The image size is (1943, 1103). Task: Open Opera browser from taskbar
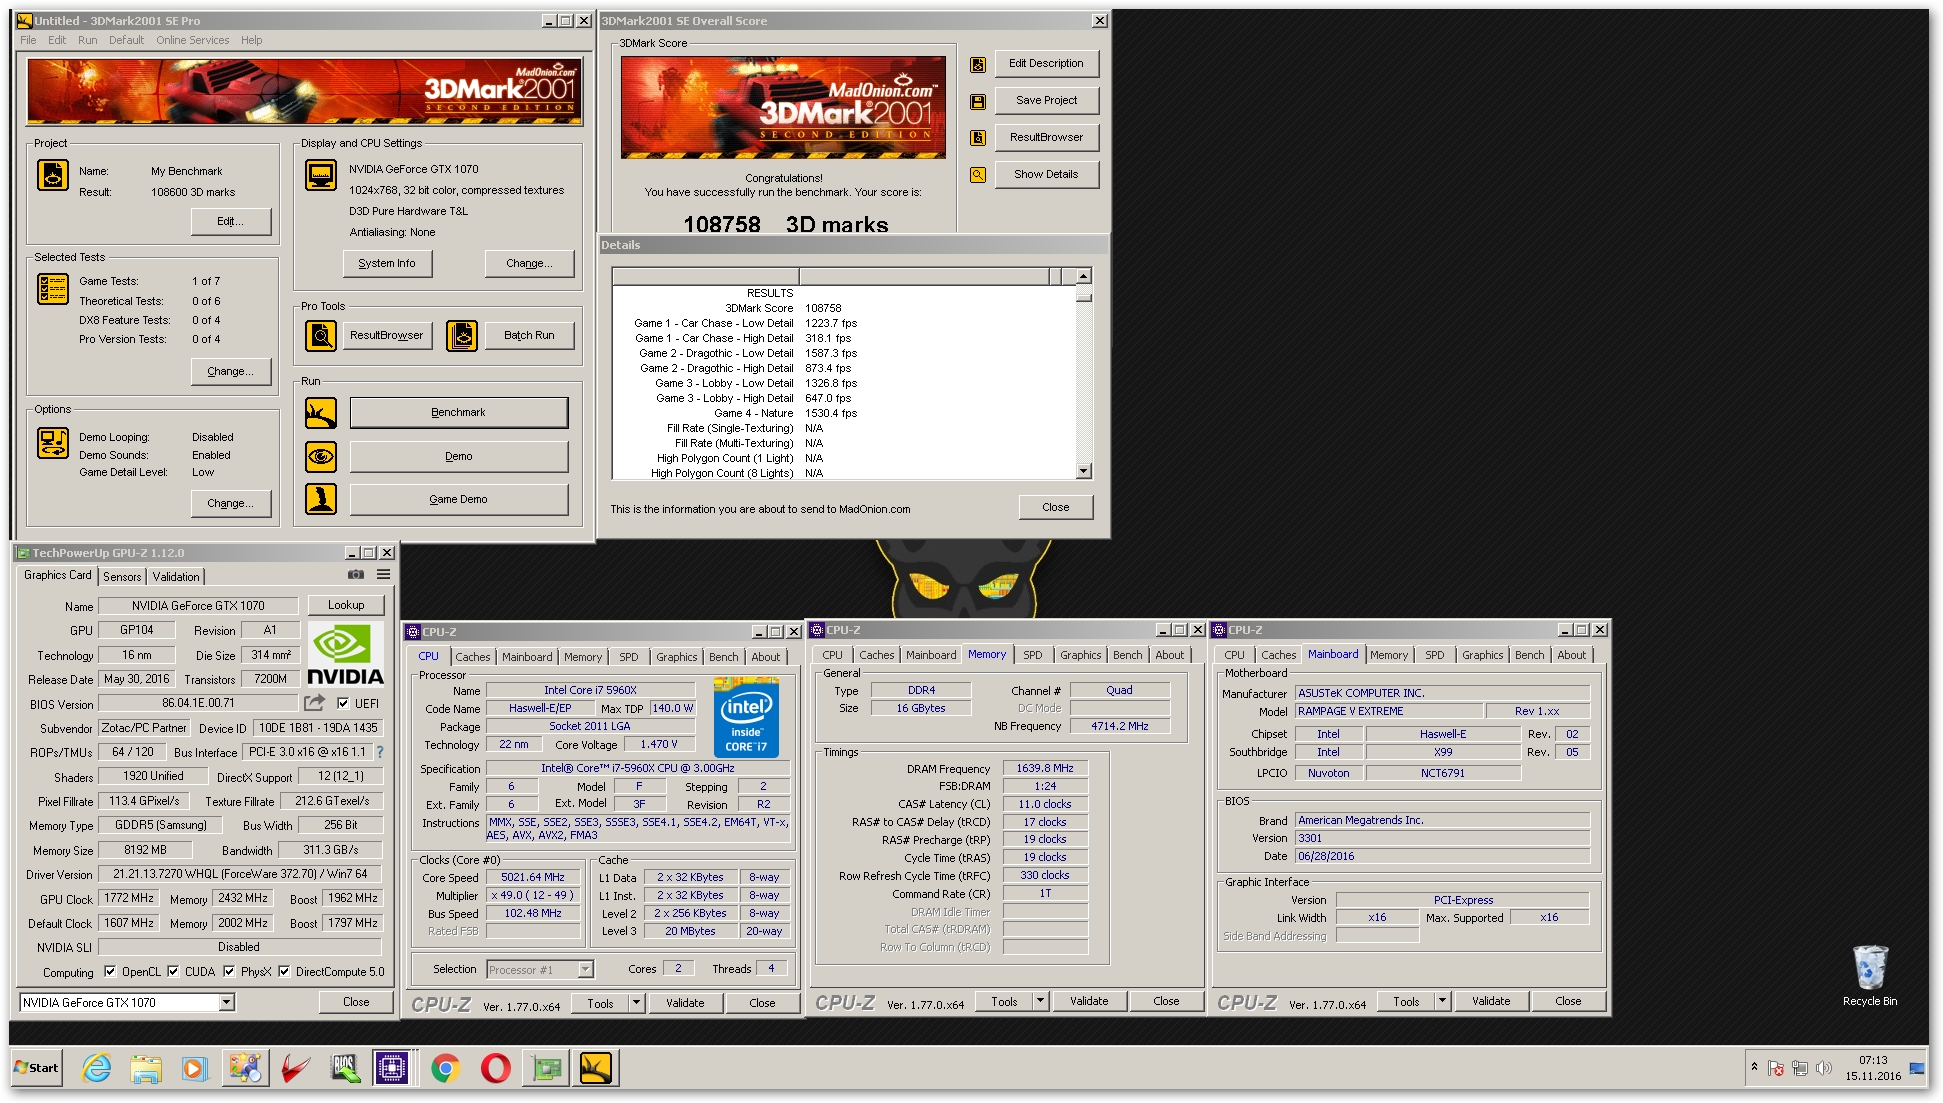[496, 1068]
